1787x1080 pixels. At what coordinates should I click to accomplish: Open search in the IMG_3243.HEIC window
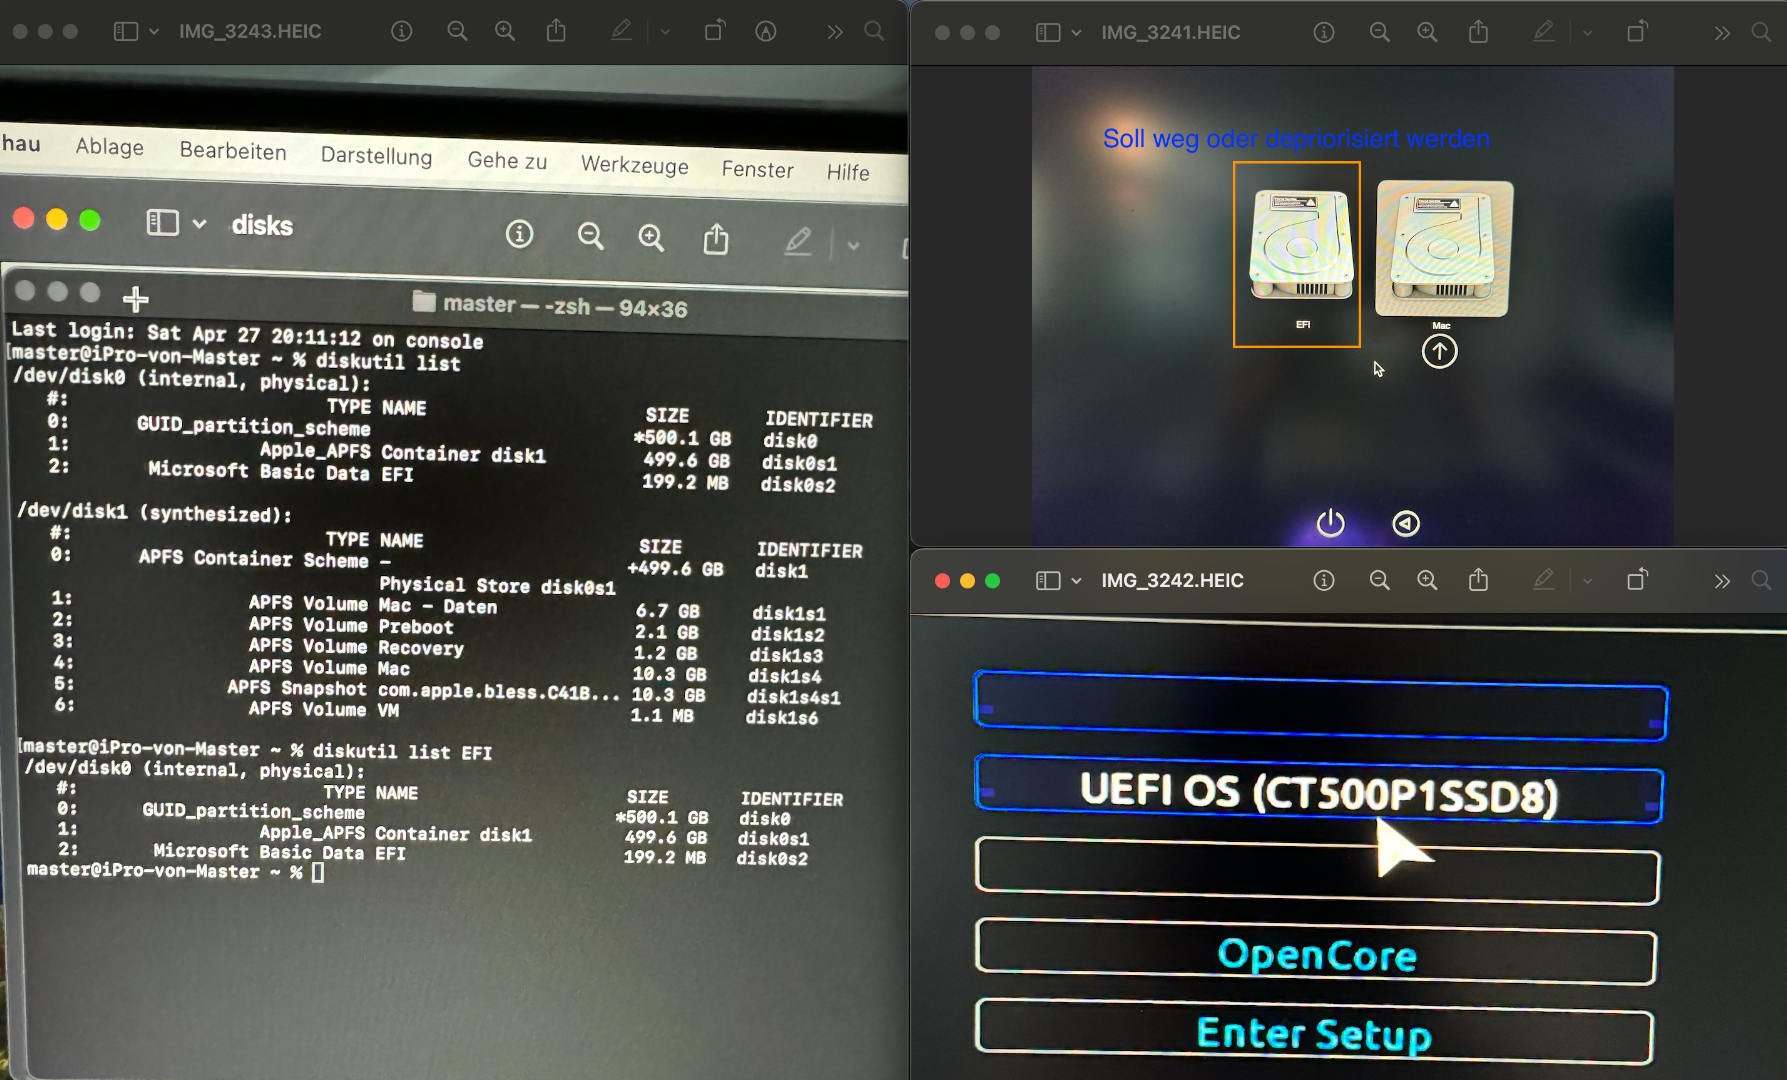click(874, 31)
